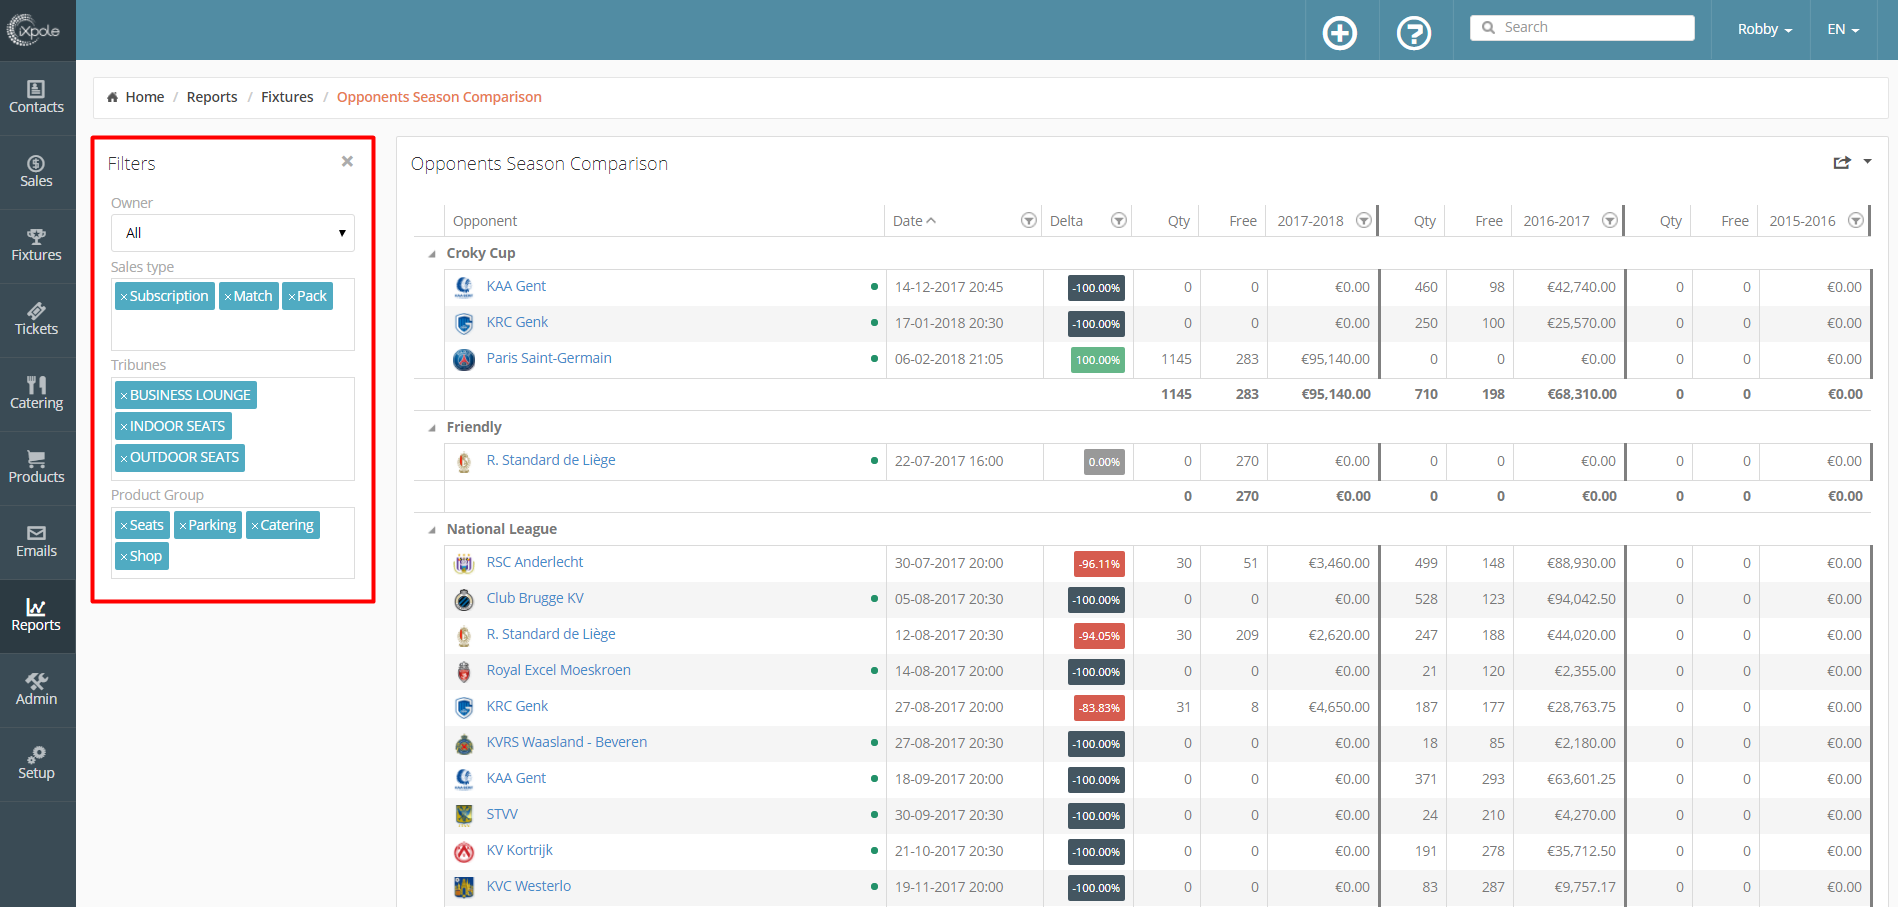Open the Reports sidebar section
This screenshot has width=1898, height=907.
pos(37,616)
